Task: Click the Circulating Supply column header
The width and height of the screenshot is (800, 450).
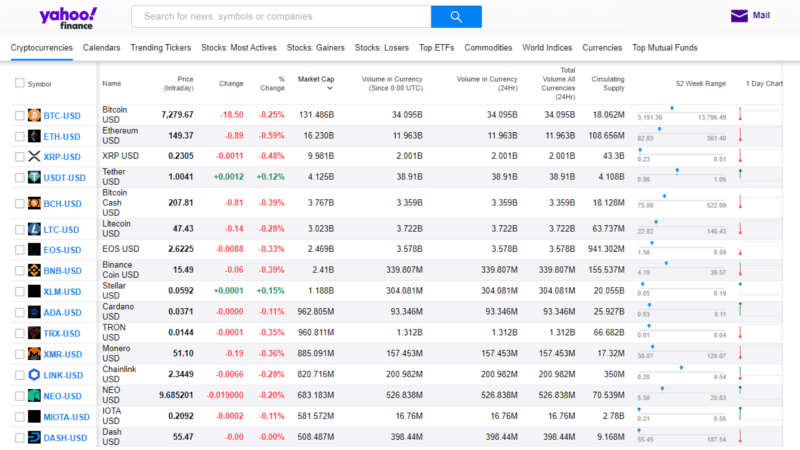Action: click(608, 84)
